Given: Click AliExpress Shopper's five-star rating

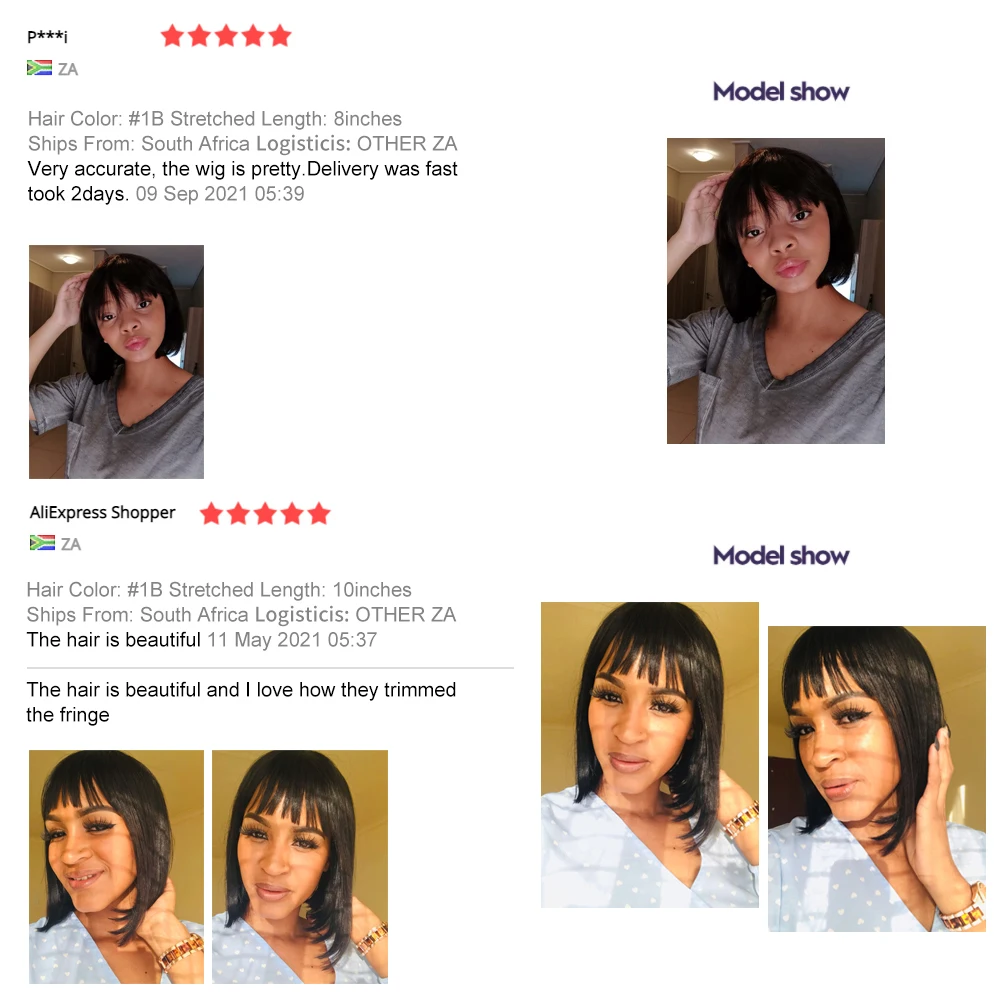Looking at the screenshot, I should coord(265,513).
